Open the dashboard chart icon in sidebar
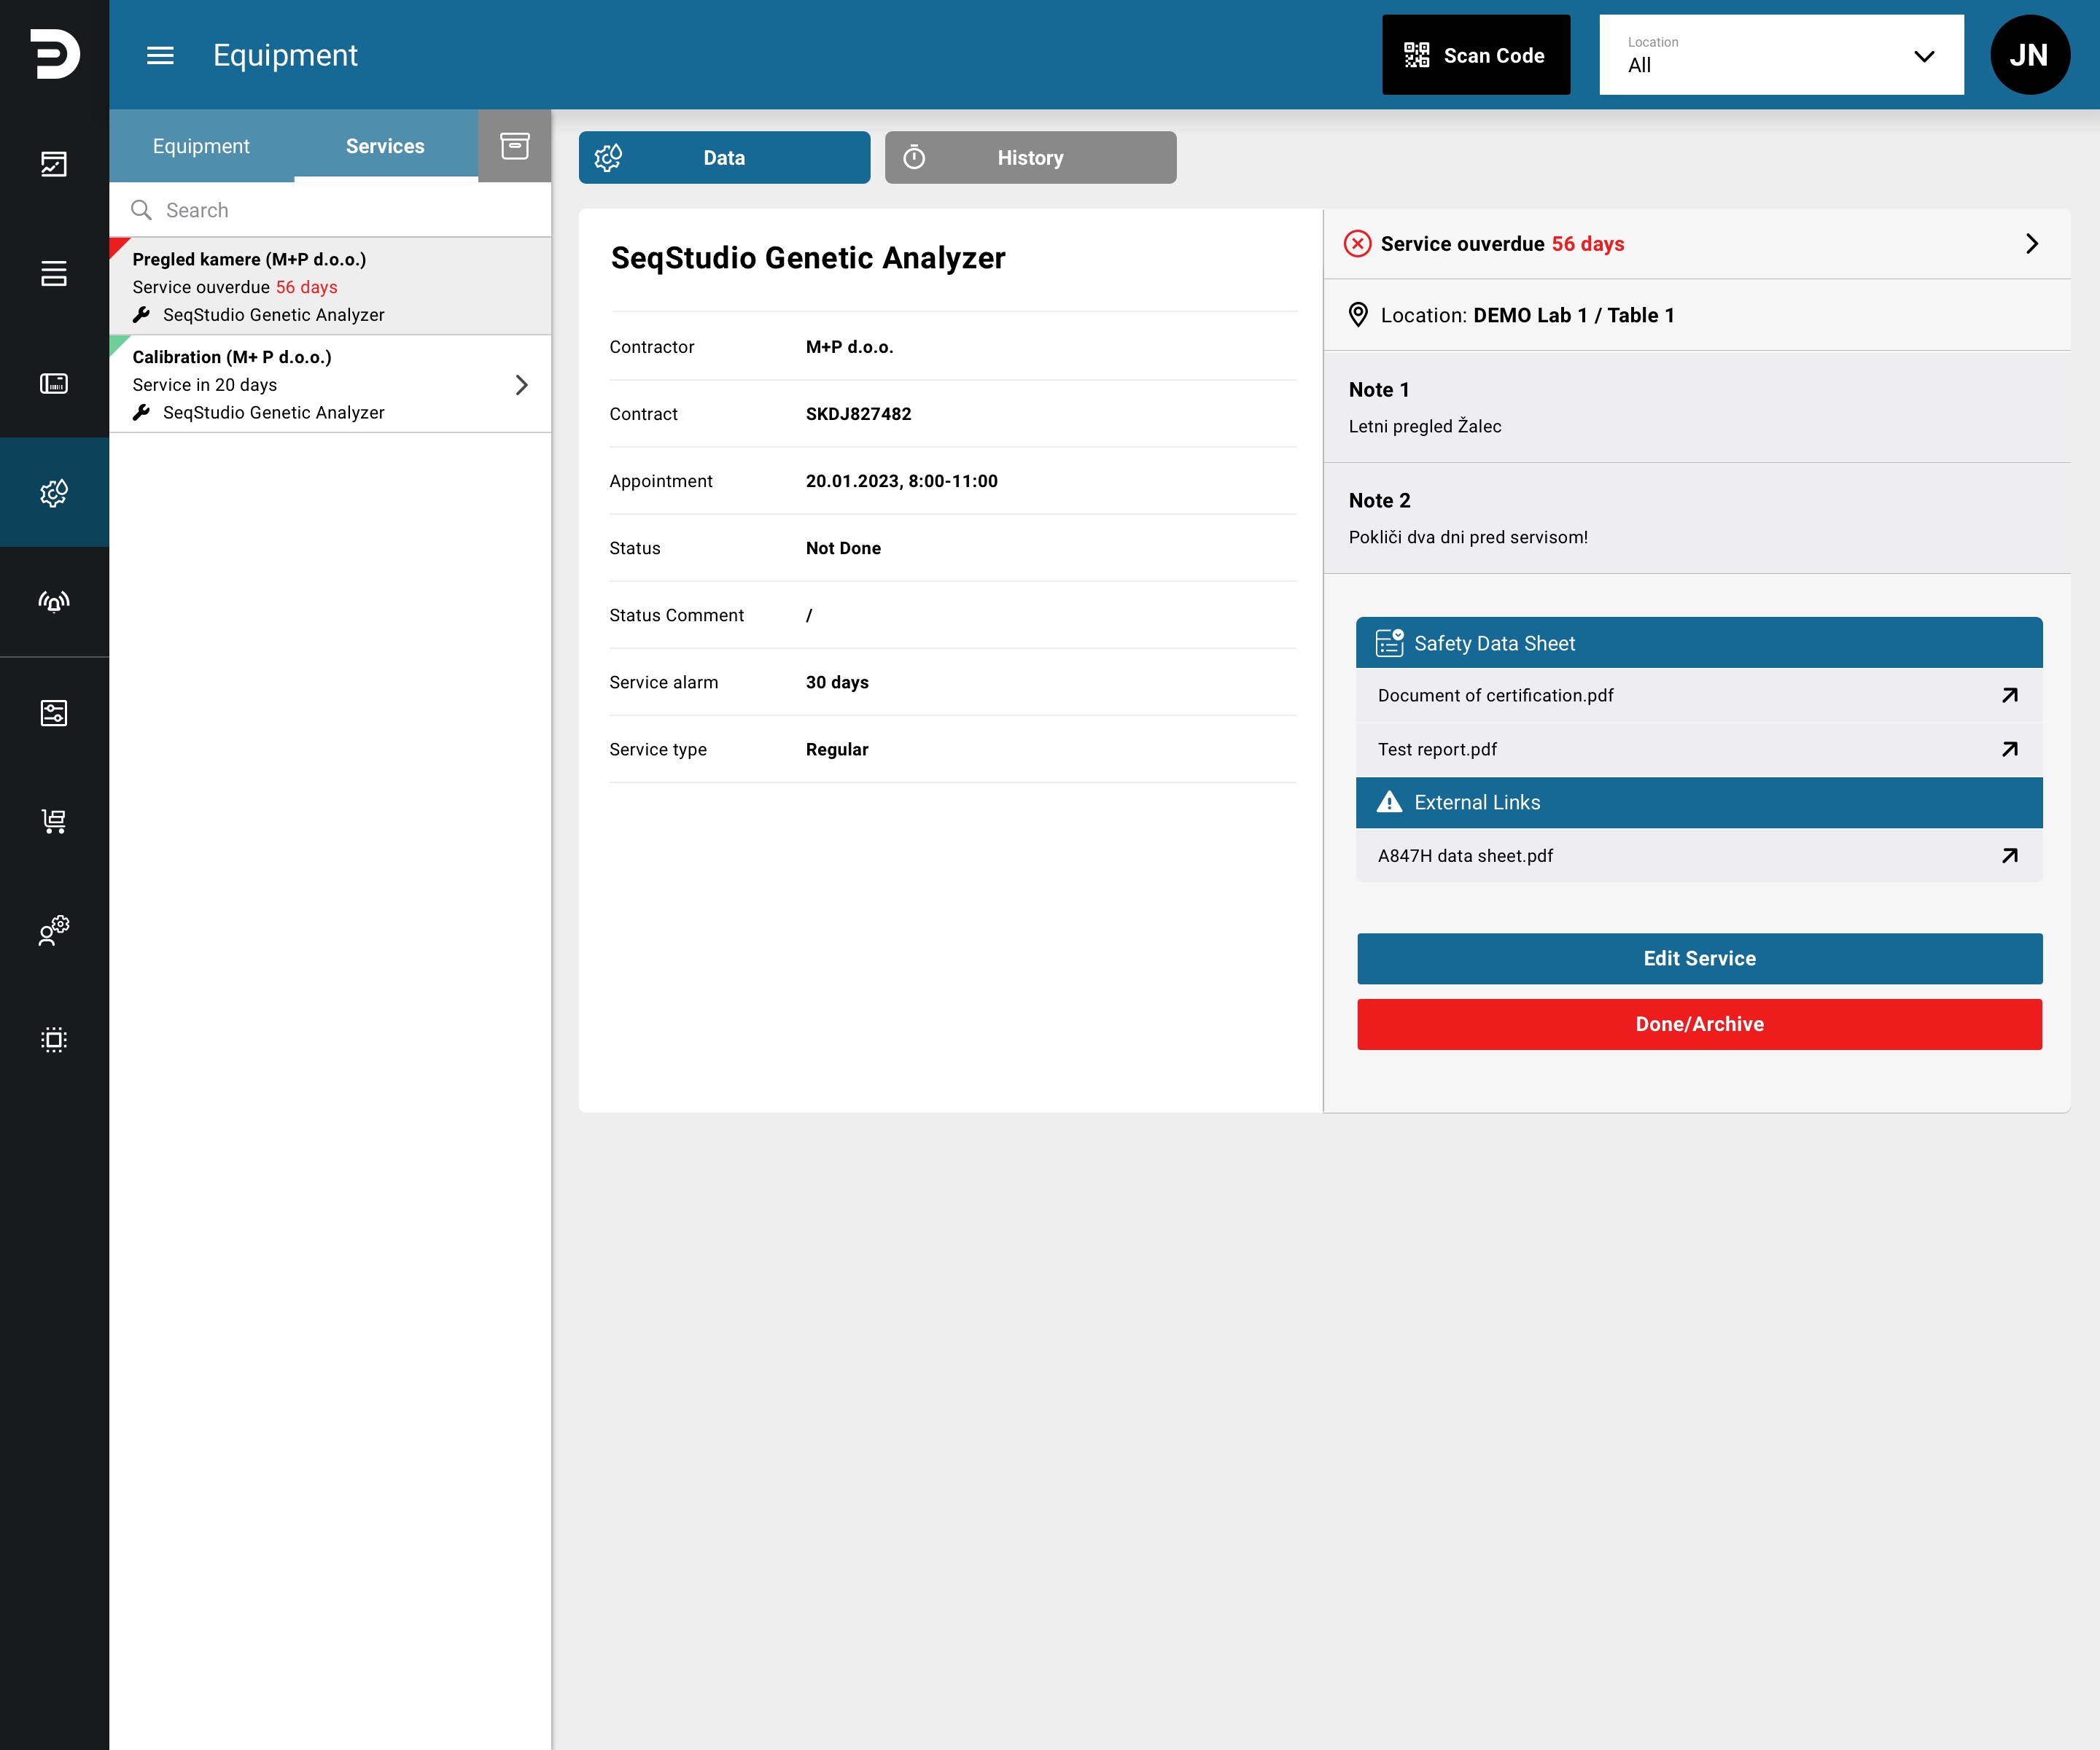 [54, 164]
